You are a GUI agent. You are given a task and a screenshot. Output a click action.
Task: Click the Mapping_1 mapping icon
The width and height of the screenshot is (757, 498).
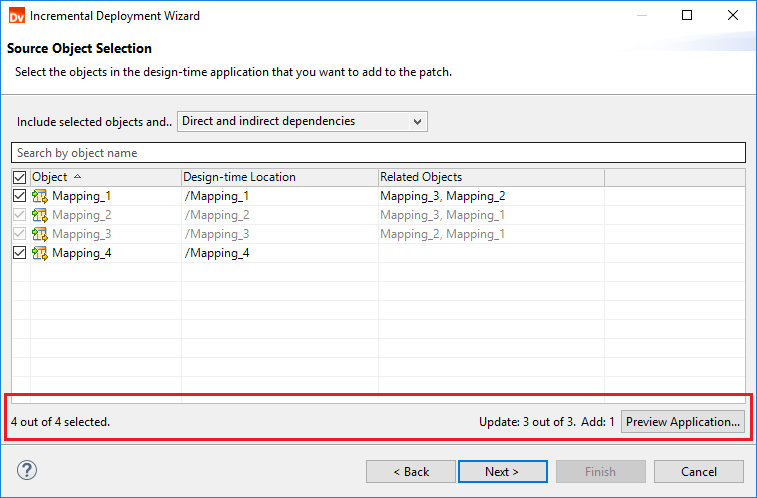40,196
